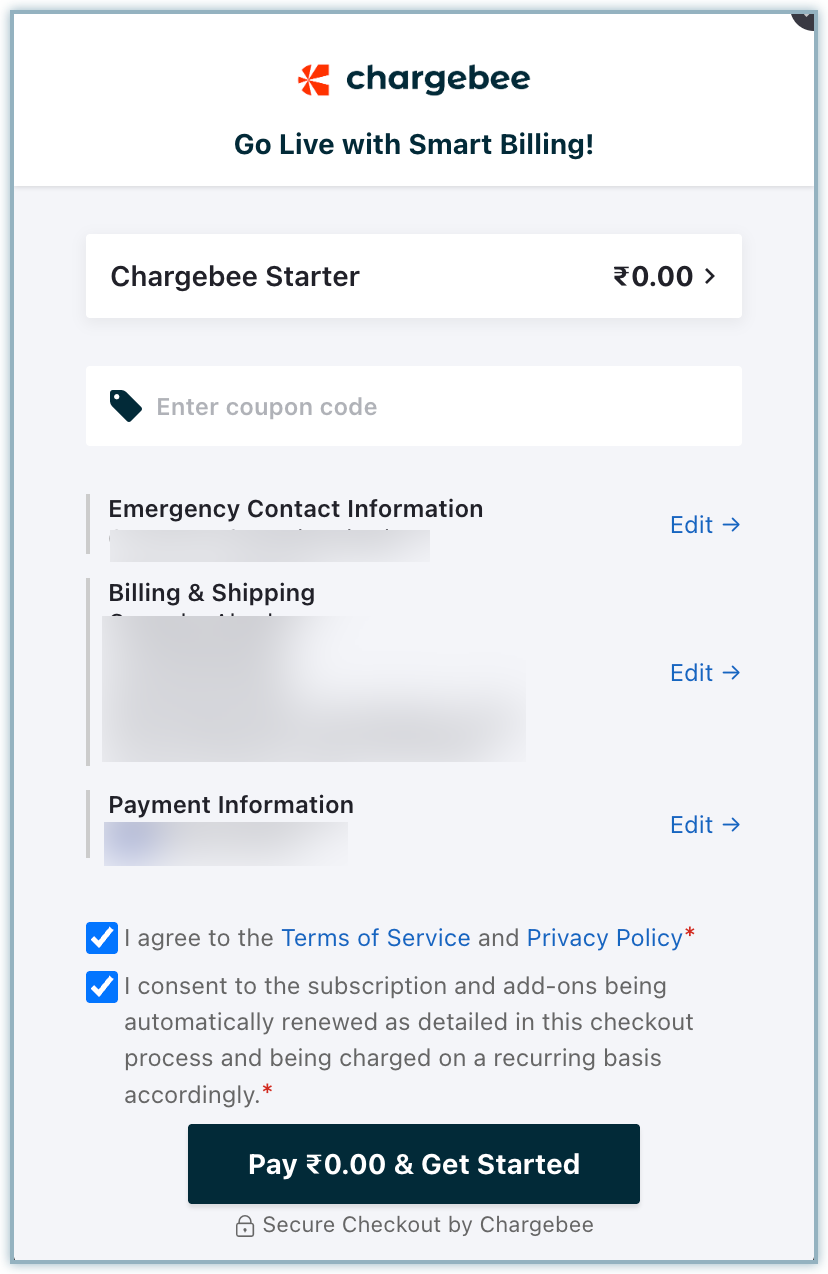Edit the Payment Information
Image resolution: width=828 pixels, height=1274 pixels.
(x=705, y=825)
